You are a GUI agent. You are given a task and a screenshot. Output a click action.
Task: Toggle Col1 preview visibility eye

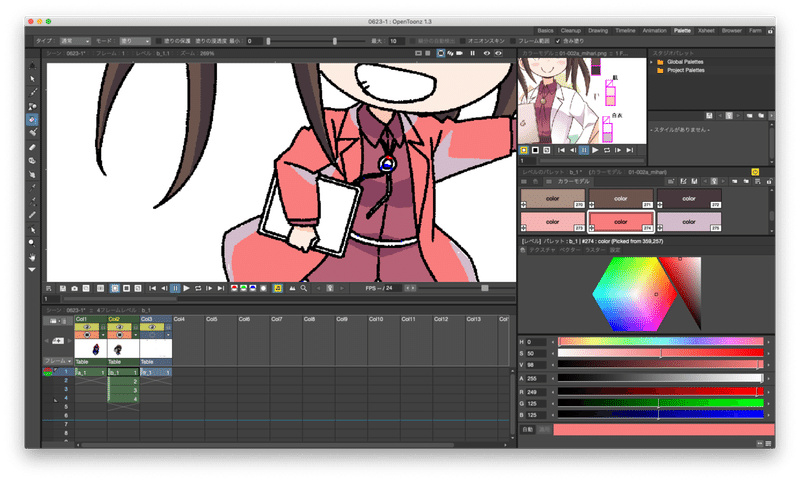pyautogui.click(x=87, y=327)
